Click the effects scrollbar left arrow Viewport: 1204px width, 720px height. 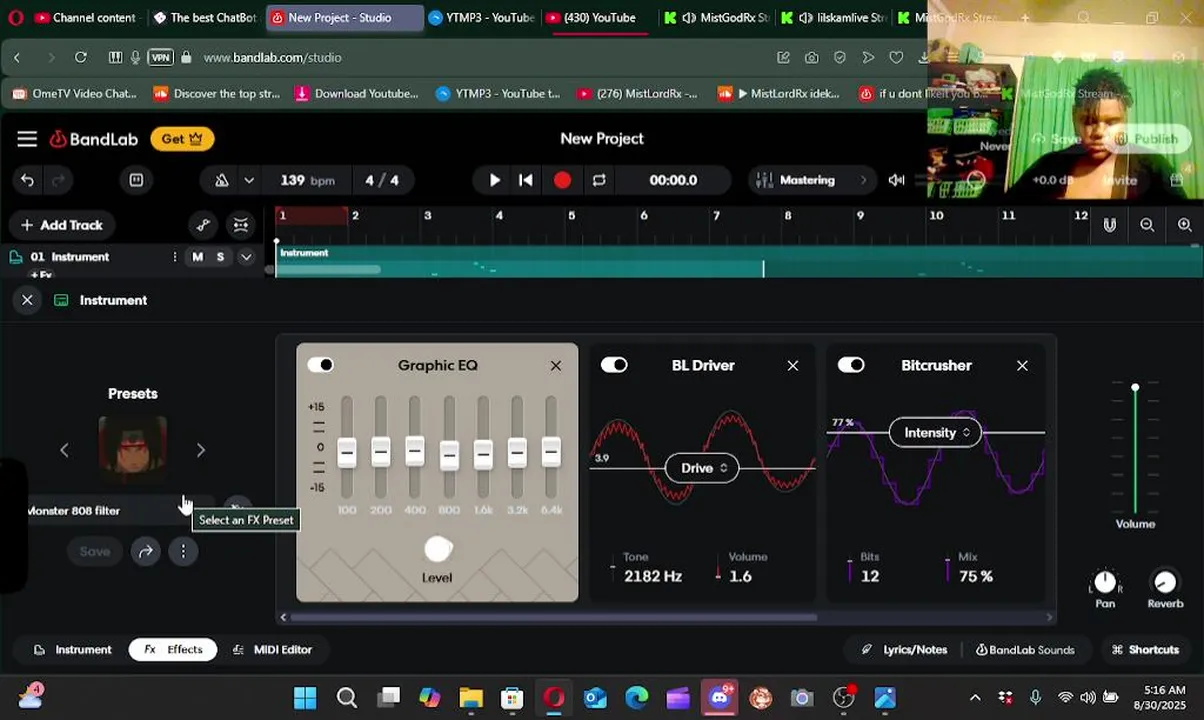click(284, 617)
